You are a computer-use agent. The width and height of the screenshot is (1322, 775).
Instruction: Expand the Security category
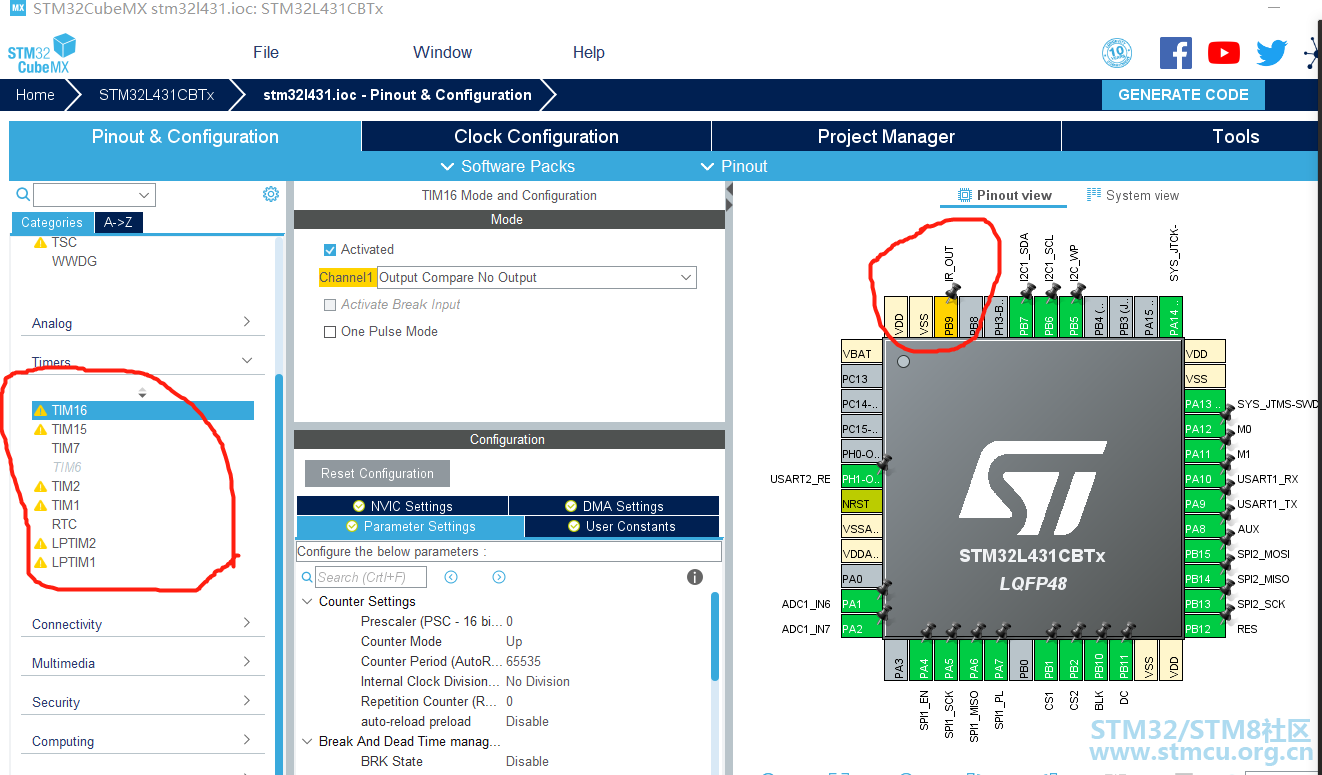click(x=142, y=702)
